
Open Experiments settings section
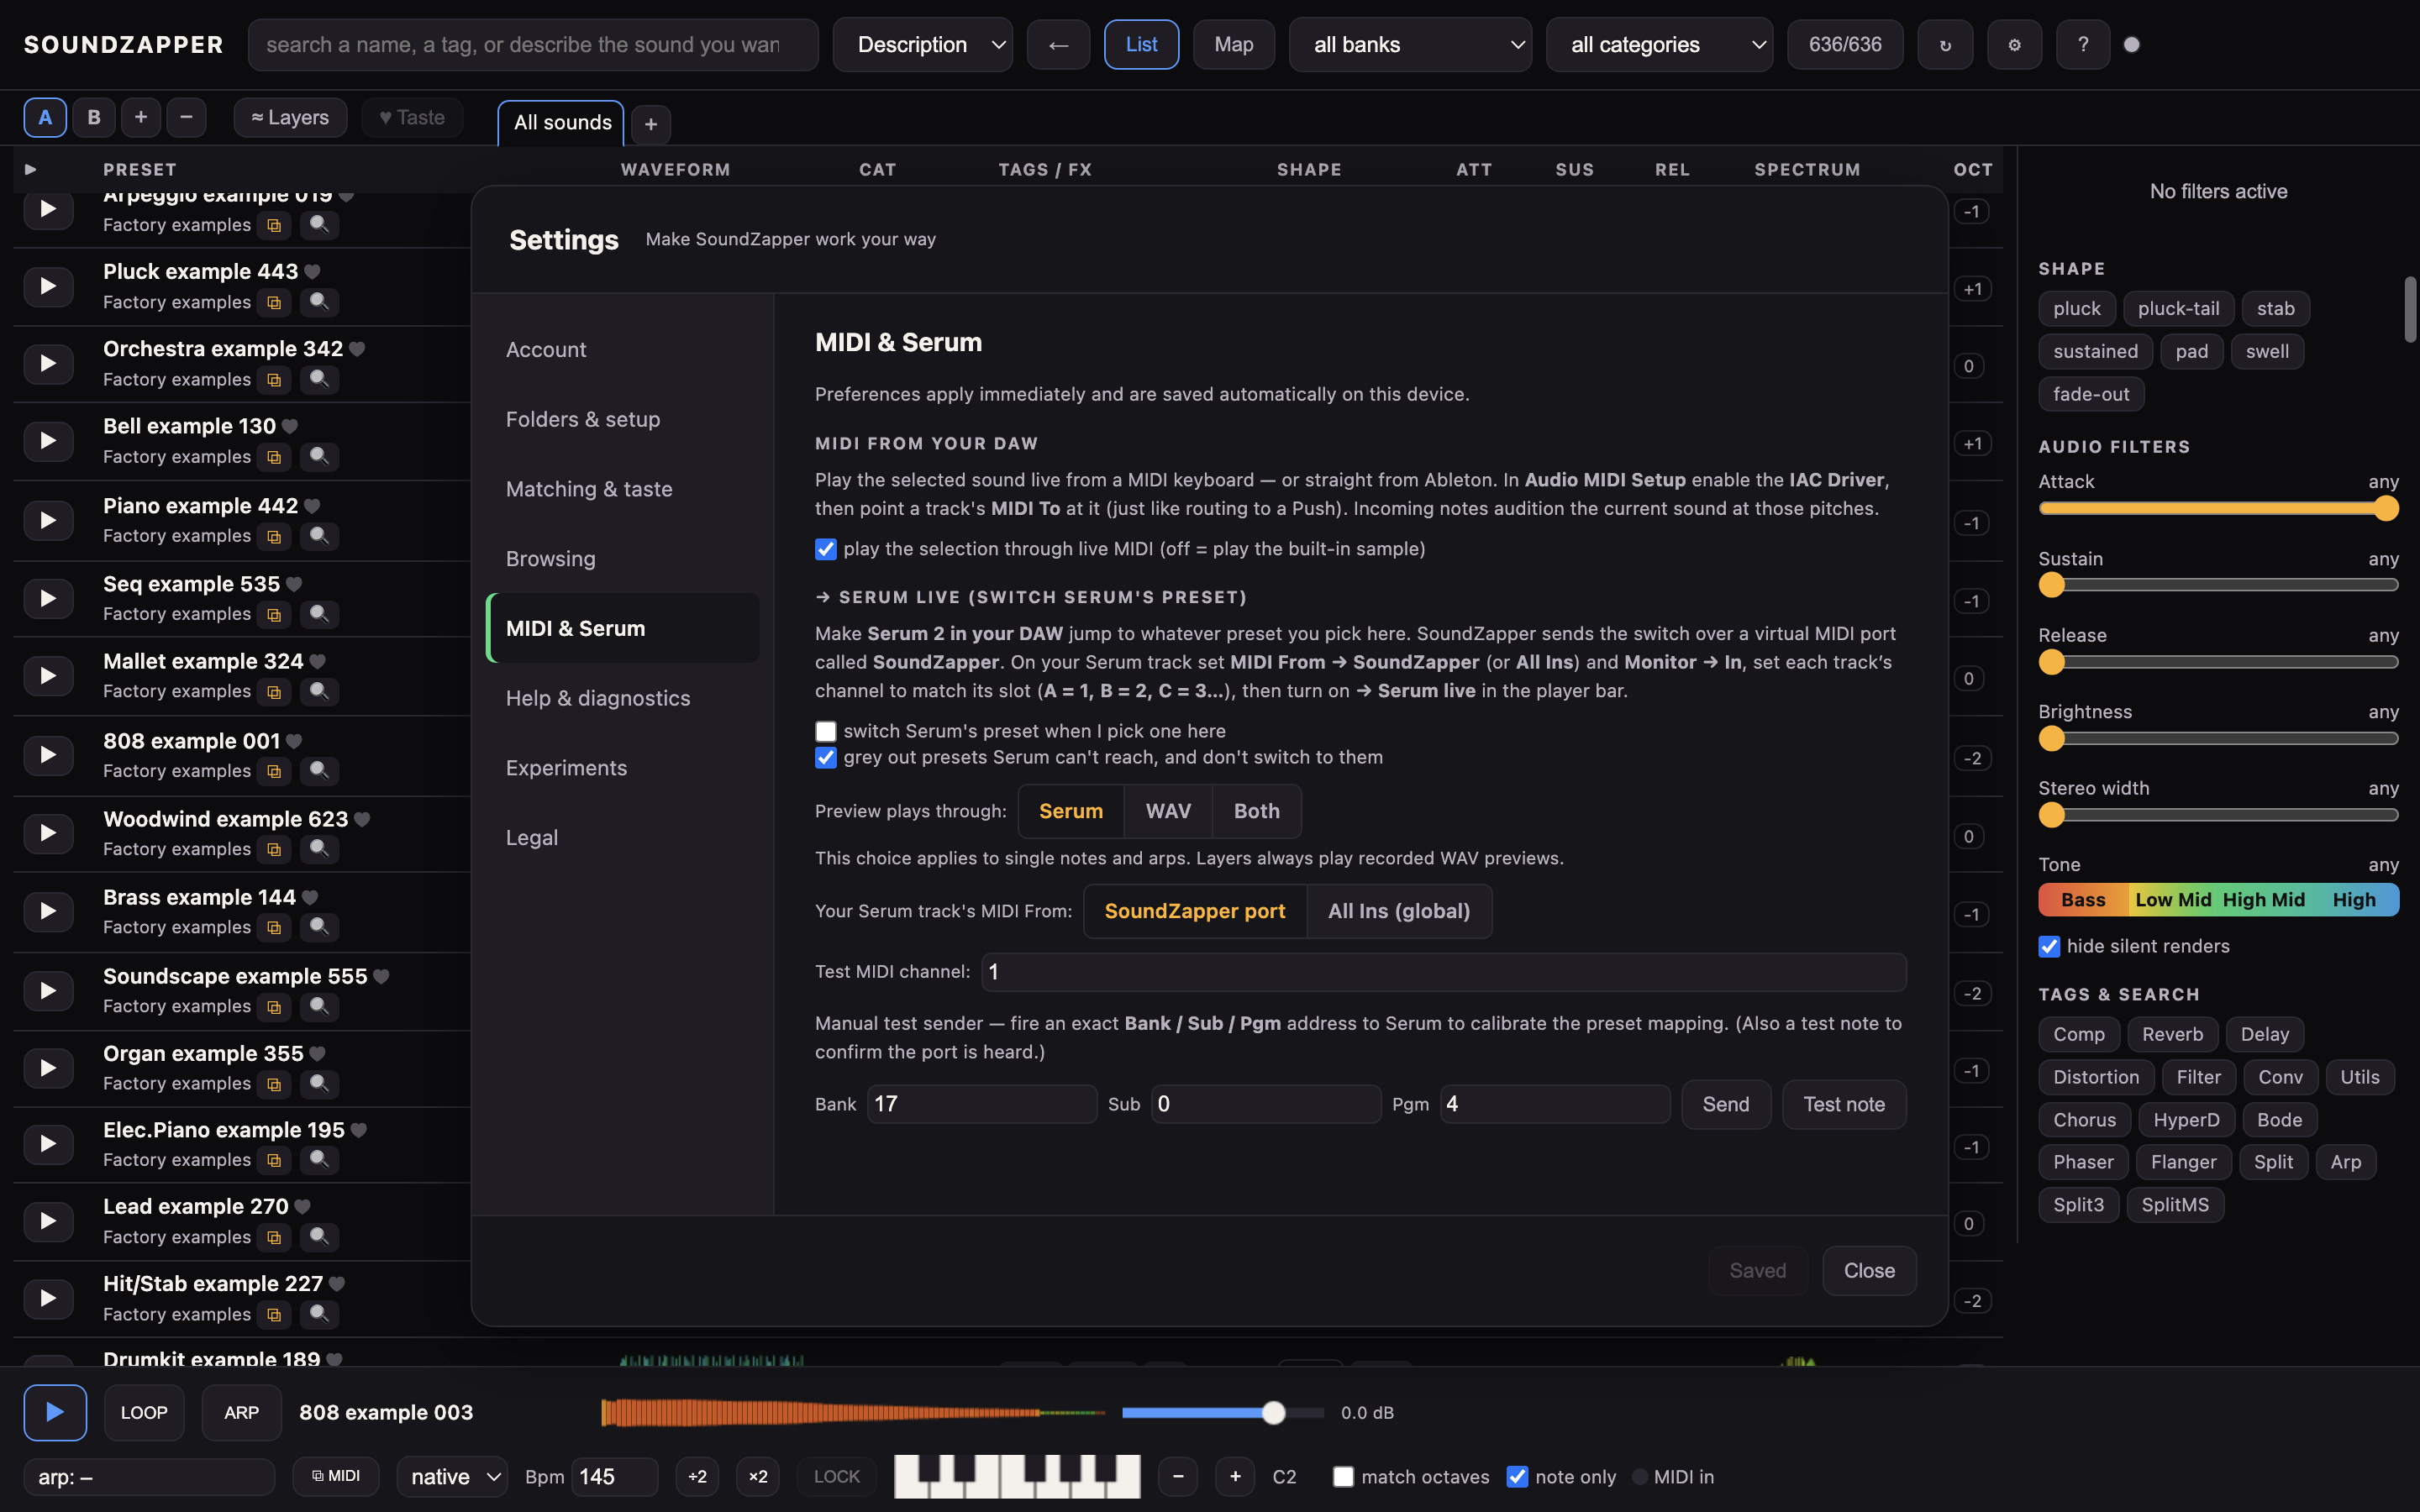623,768
